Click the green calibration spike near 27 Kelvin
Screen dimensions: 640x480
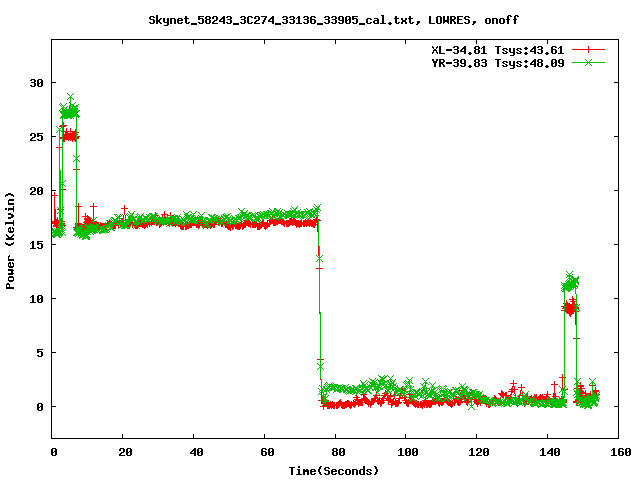pos(69,111)
